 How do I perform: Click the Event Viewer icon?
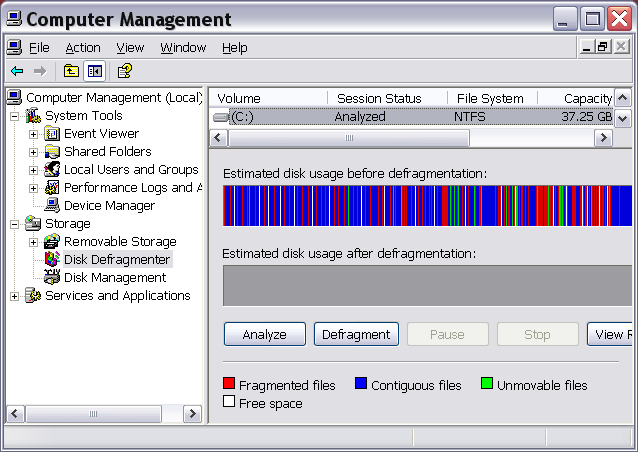tap(52, 133)
